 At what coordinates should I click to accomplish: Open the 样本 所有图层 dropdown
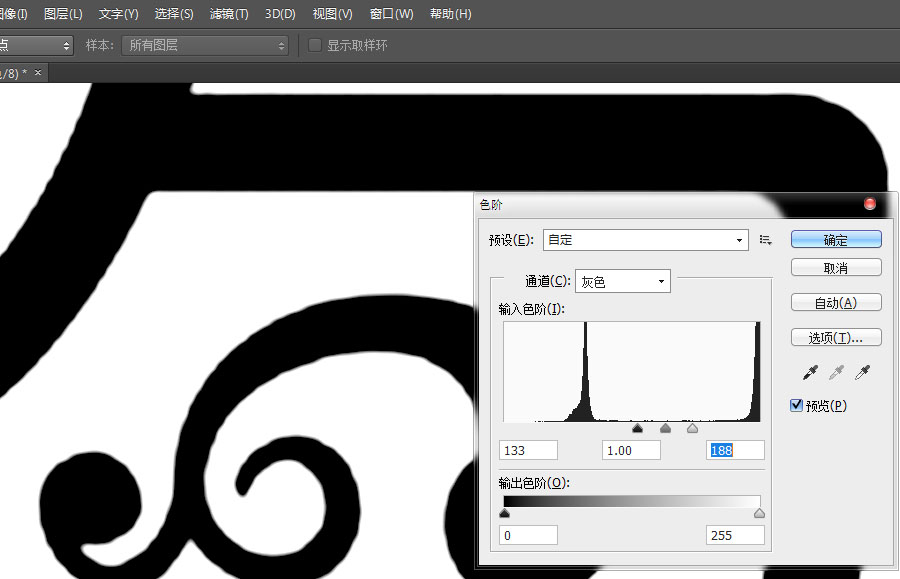pos(204,46)
